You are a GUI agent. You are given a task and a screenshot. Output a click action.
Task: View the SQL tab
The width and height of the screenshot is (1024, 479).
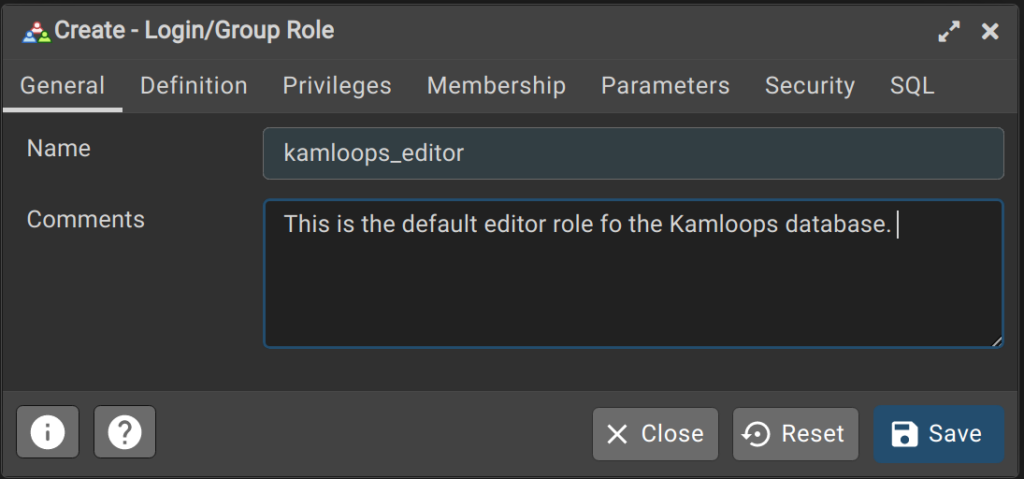[x=912, y=86]
